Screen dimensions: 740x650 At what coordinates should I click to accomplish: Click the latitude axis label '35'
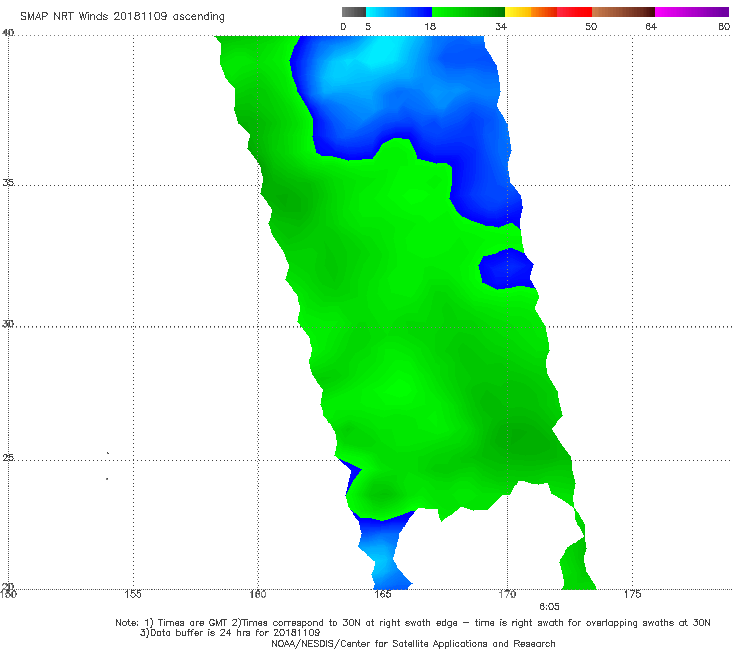coord(8,182)
